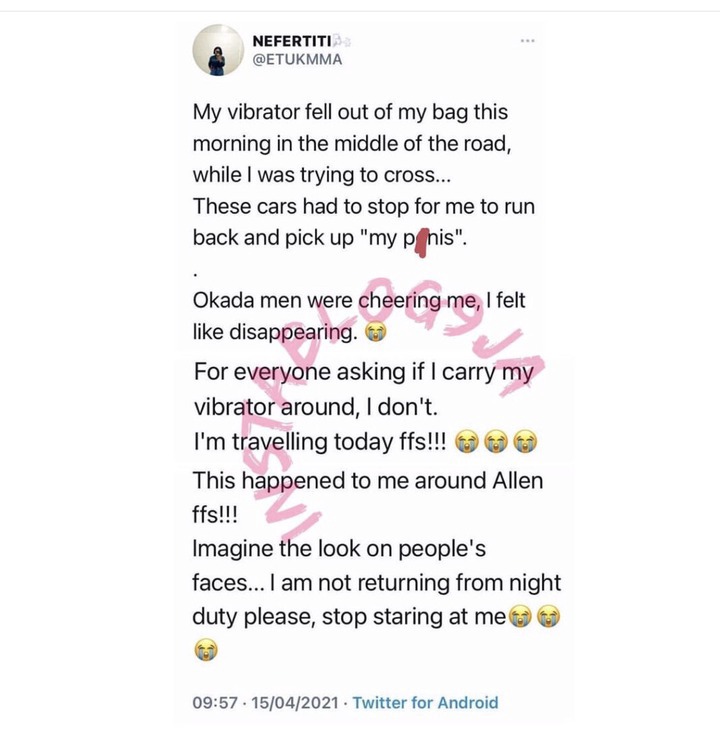The width and height of the screenshot is (720, 744).
Task: Open NEFERTITI's profile avatar picture
Action: (x=218, y=50)
